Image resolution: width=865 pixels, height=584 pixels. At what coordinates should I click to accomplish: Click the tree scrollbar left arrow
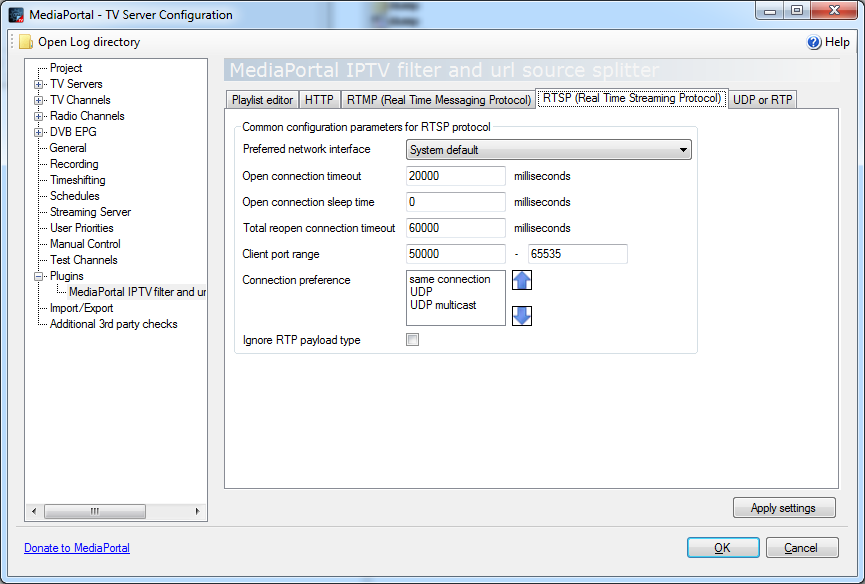34,511
